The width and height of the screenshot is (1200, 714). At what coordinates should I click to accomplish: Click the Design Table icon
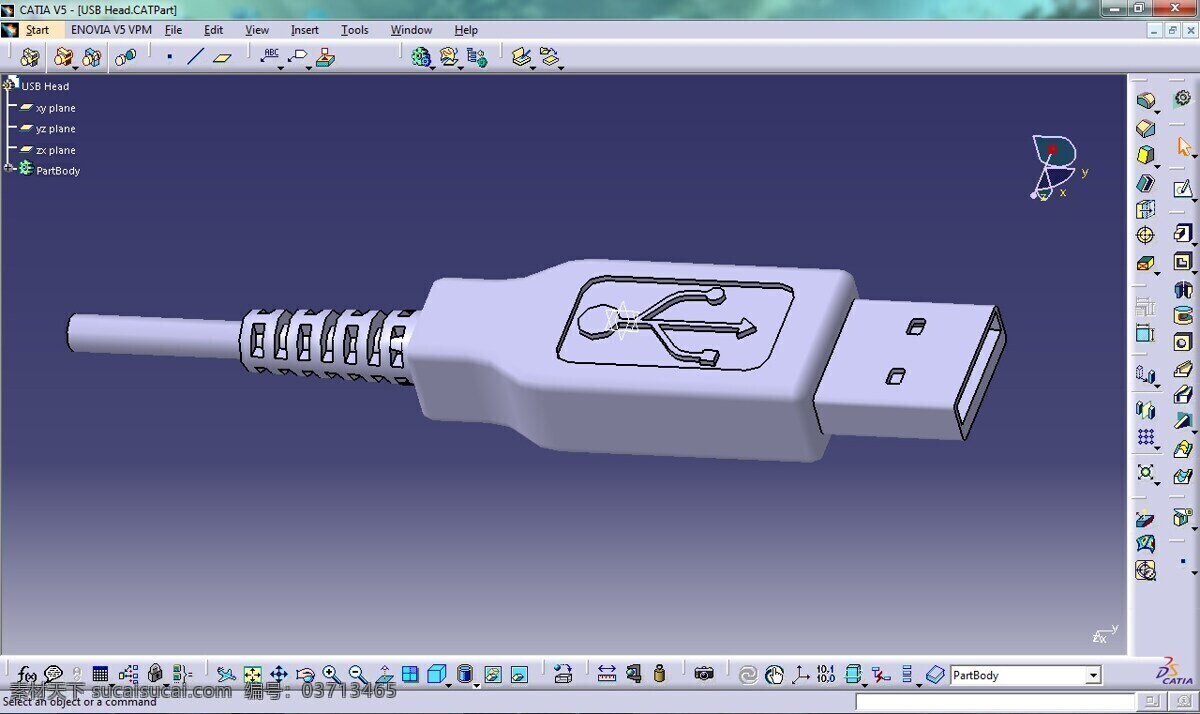click(100, 674)
